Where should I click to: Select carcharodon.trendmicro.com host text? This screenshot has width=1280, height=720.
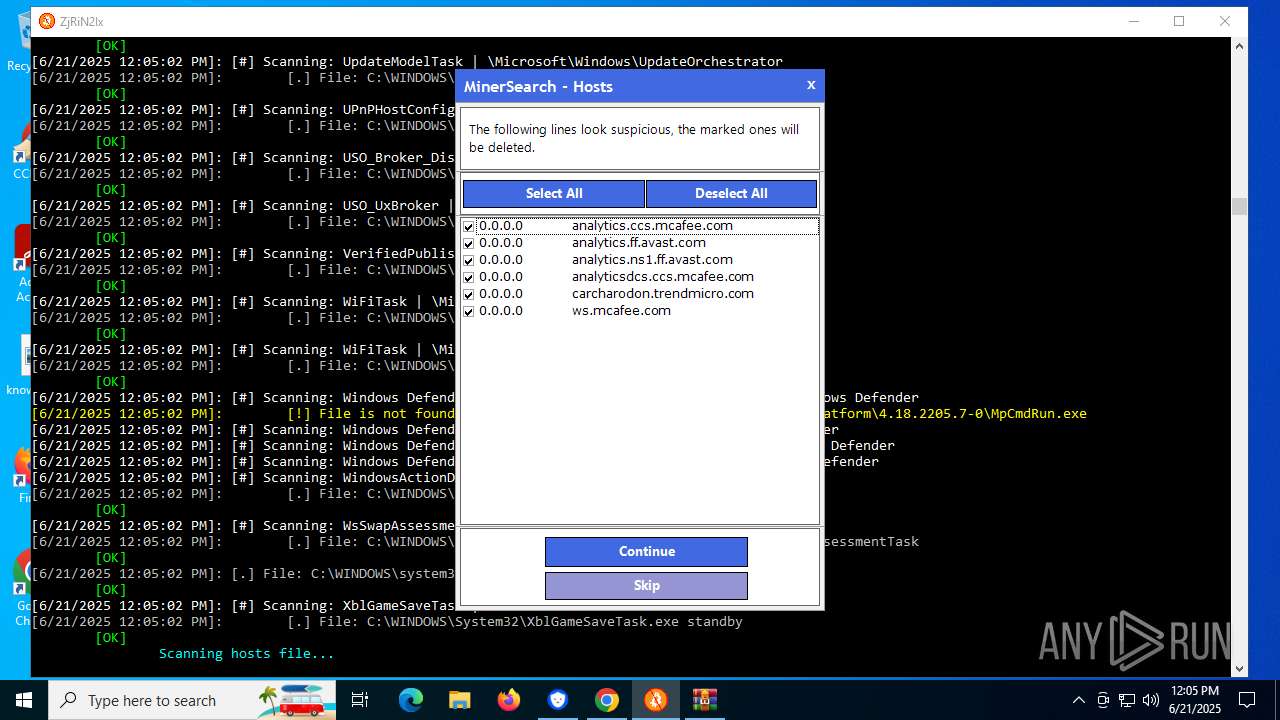coord(663,294)
